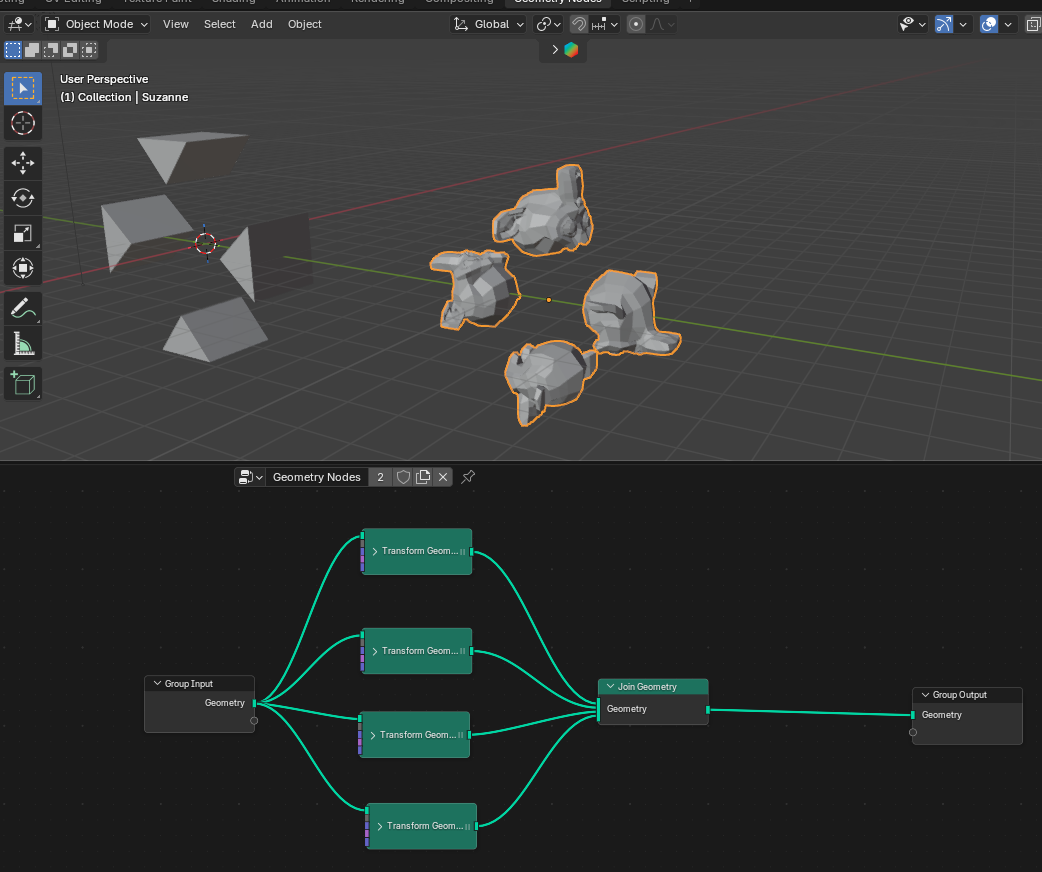Click the 'Geometry' label in Join Geometry node
The height and width of the screenshot is (872, 1042).
click(626, 709)
